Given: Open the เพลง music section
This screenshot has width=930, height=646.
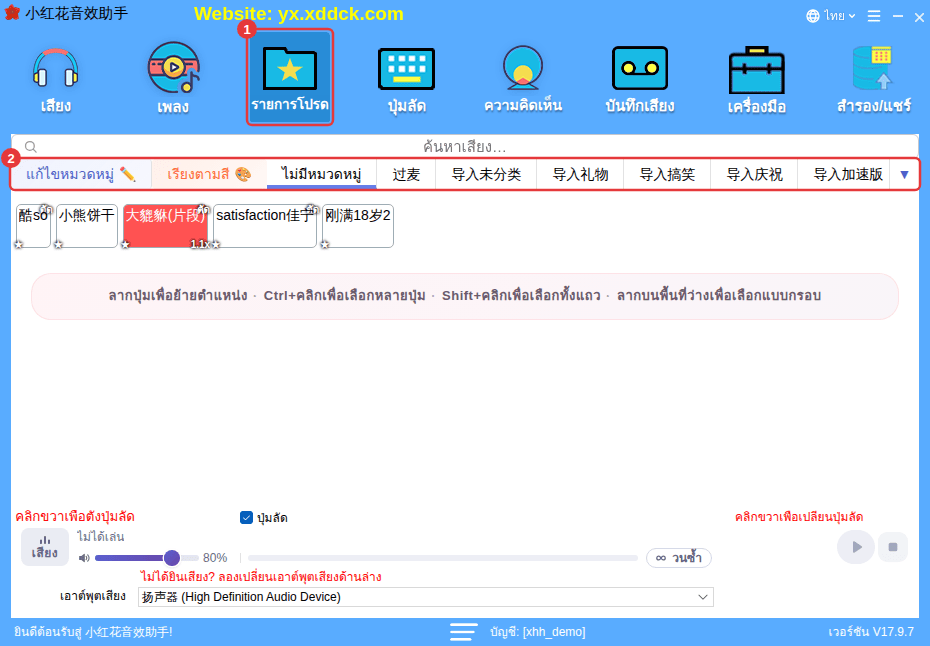Looking at the screenshot, I should (173, 80).
